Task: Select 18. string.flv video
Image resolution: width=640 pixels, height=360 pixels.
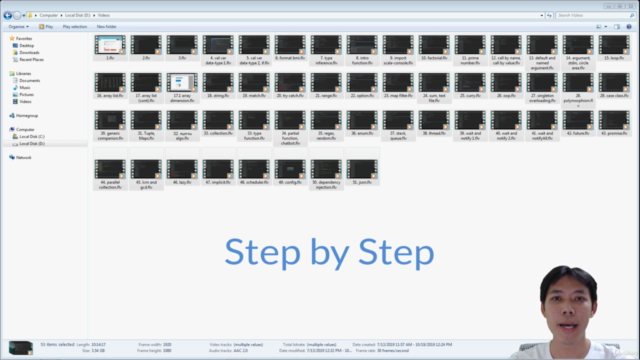Action: pos(218,85)
